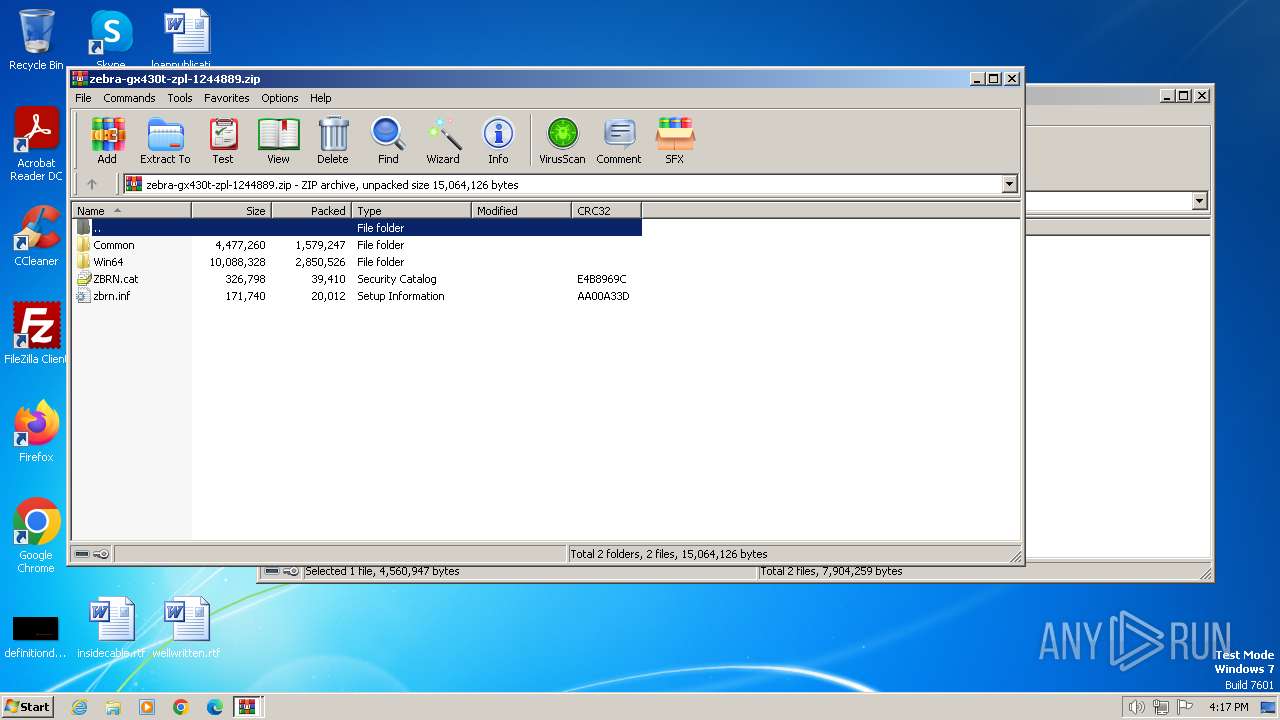The image size is (1280, 720).
Task: Expand dropdown in the background WinRAR window
Action: [x=1199, y=201]
